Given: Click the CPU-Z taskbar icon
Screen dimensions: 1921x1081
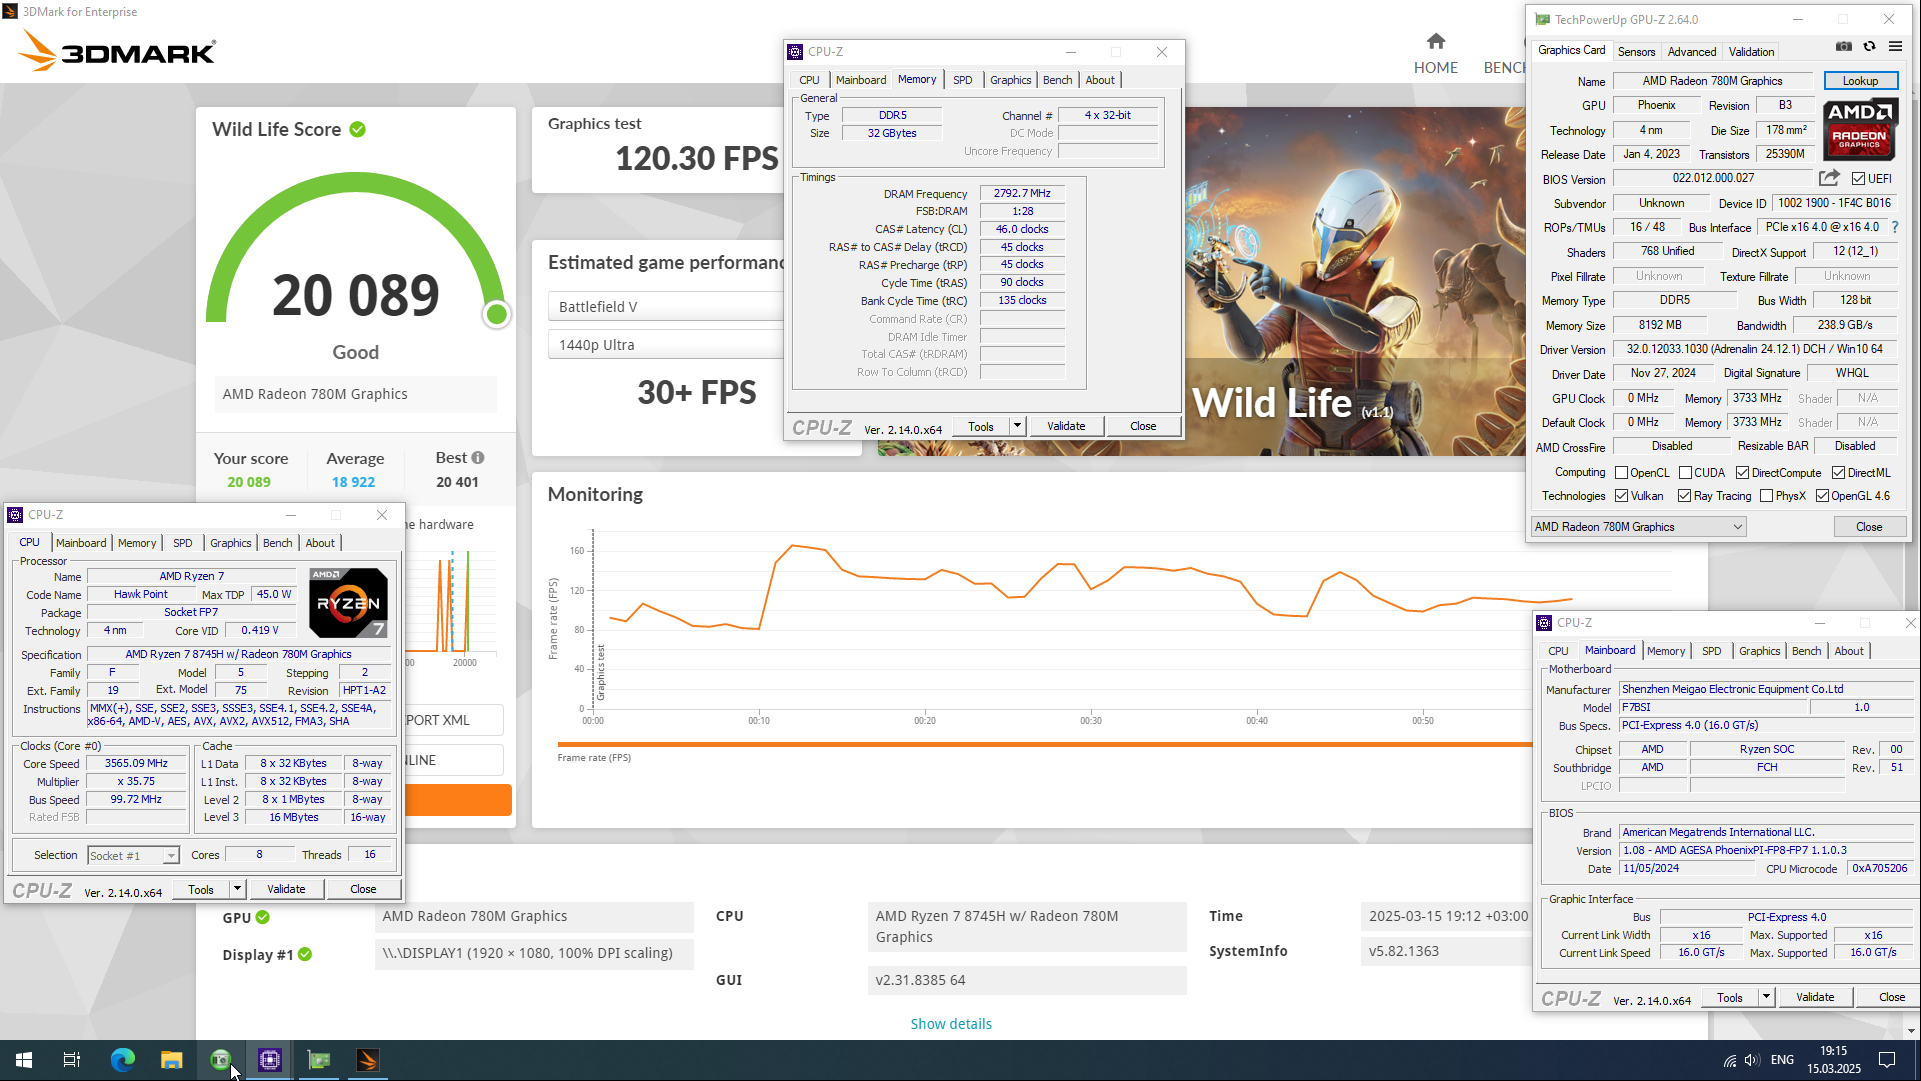Looking at the screenshot, I should click(270, 1060).
